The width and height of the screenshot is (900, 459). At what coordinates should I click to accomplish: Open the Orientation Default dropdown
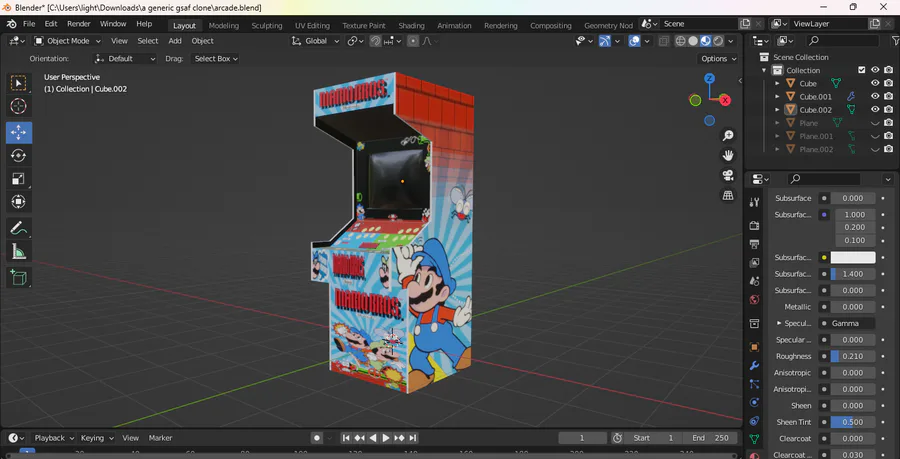click(x=125, y=59)
